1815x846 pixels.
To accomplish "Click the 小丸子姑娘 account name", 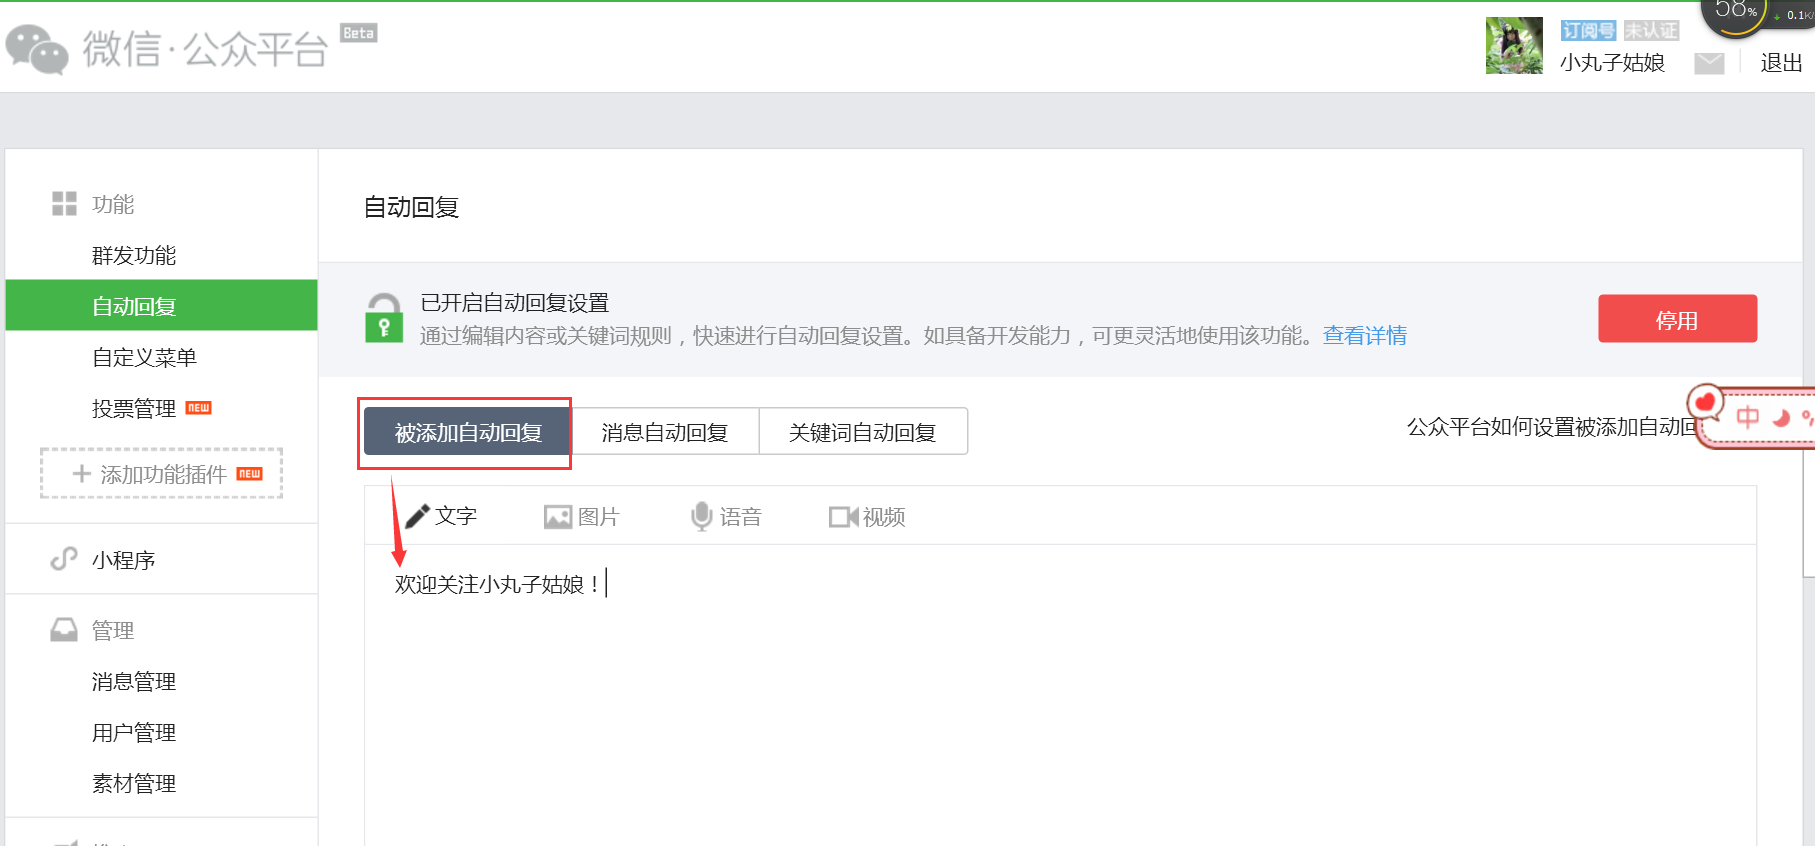I will point(1612,63).
